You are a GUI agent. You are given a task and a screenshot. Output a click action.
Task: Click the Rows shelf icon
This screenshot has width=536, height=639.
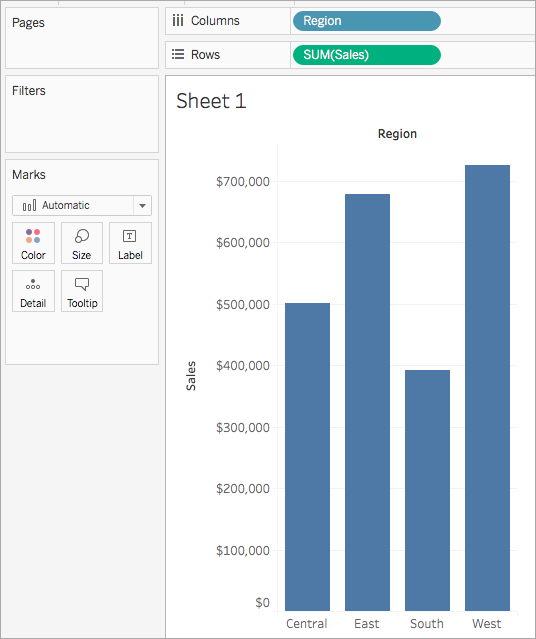[178, 54]
